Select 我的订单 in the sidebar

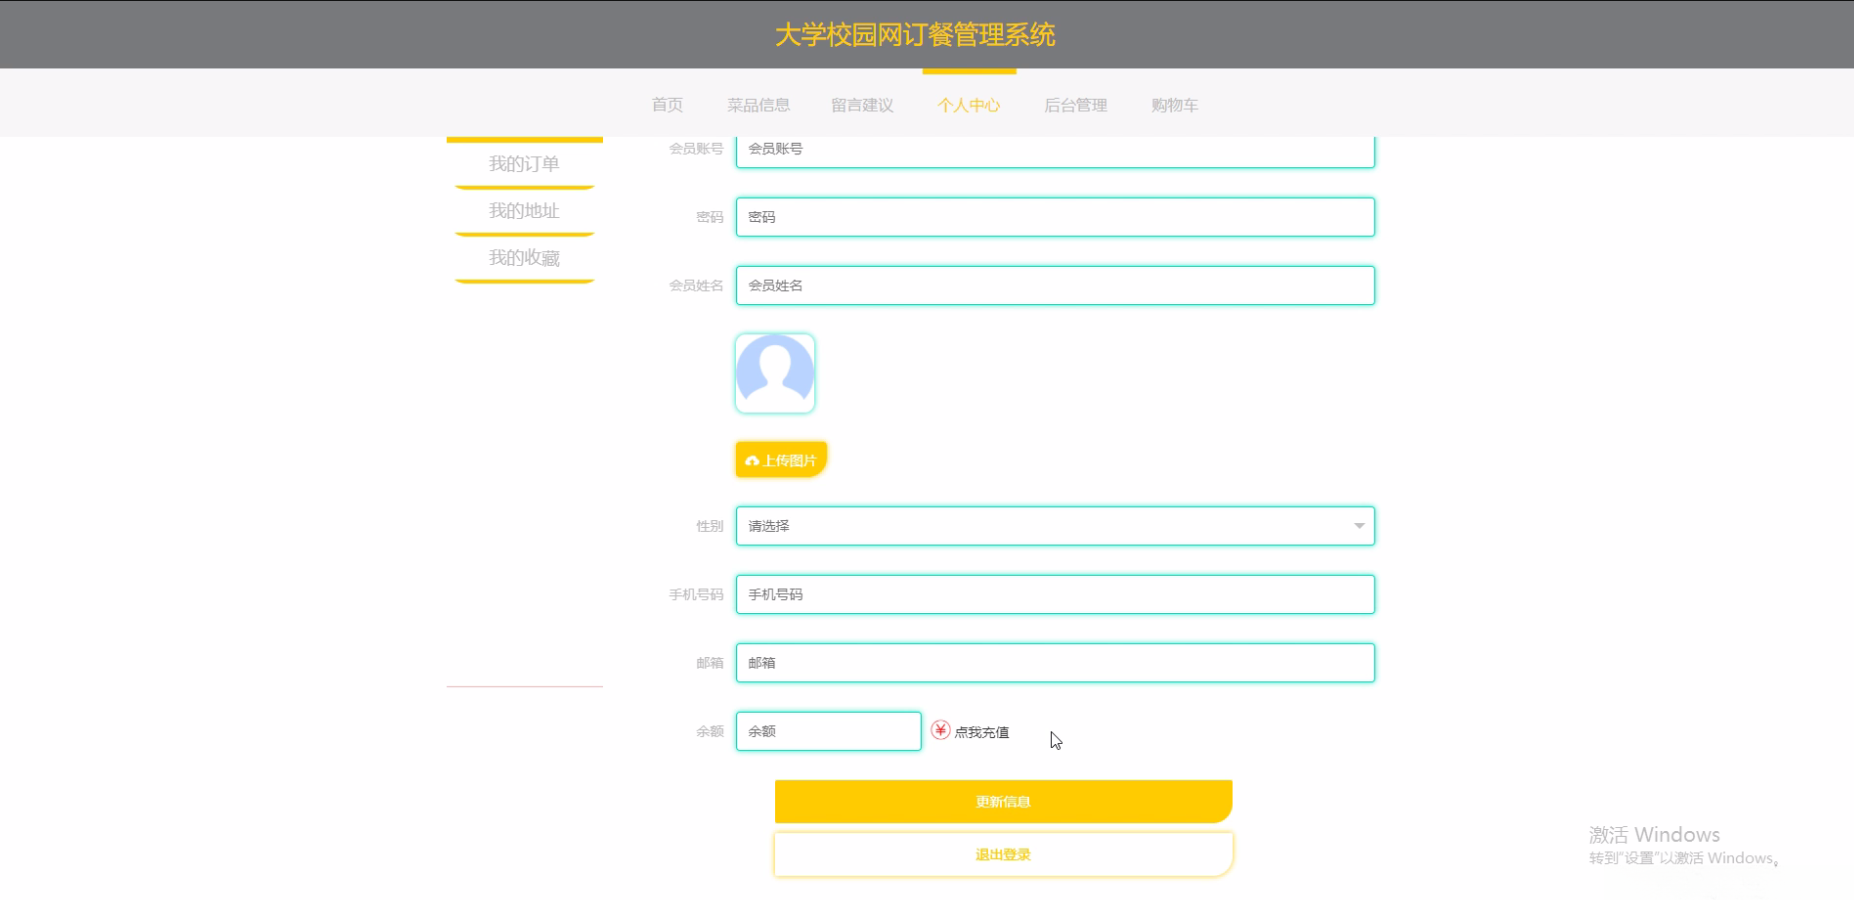click(x=524, y=163)
